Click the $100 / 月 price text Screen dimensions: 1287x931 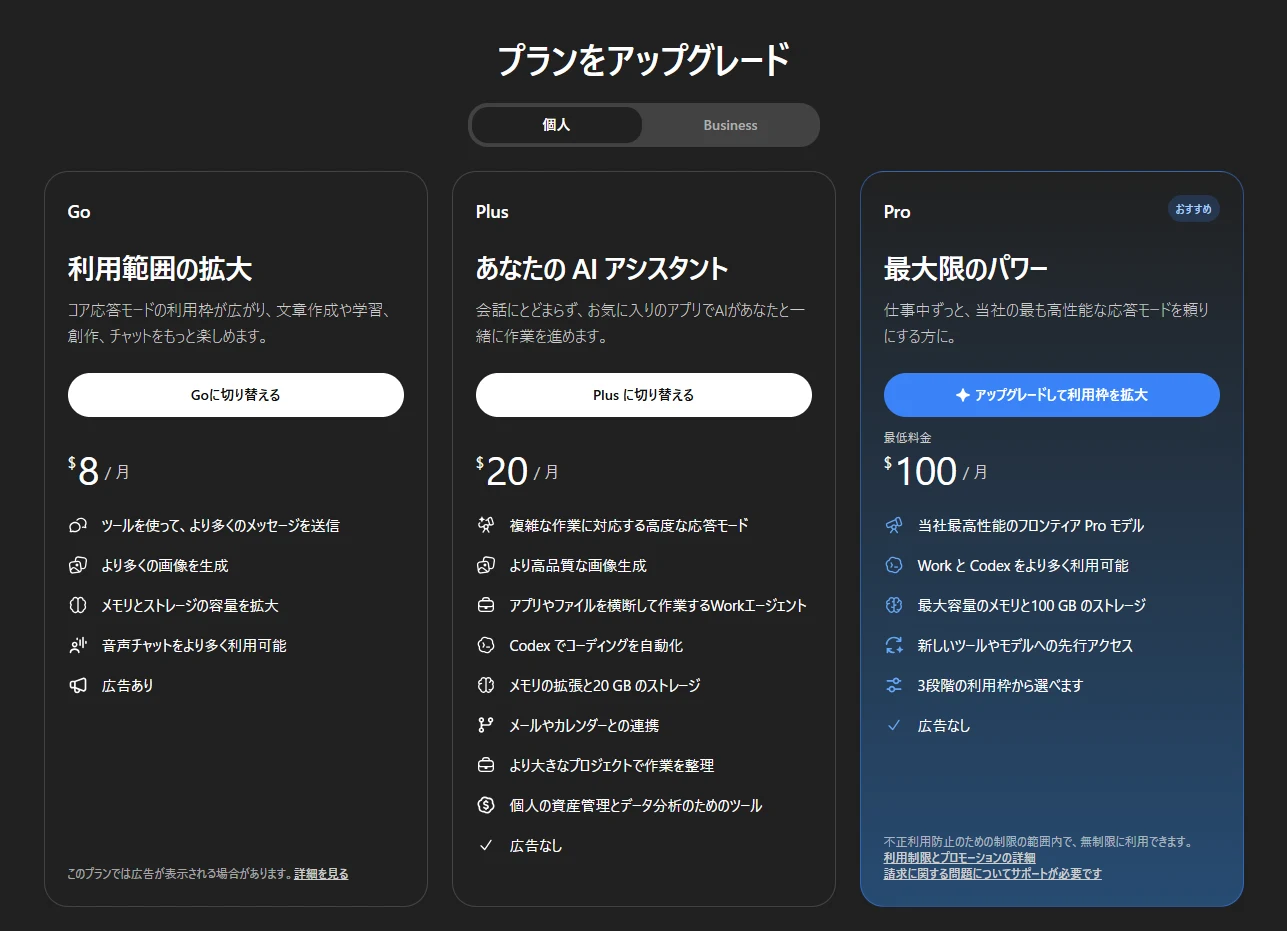[936, 471]
